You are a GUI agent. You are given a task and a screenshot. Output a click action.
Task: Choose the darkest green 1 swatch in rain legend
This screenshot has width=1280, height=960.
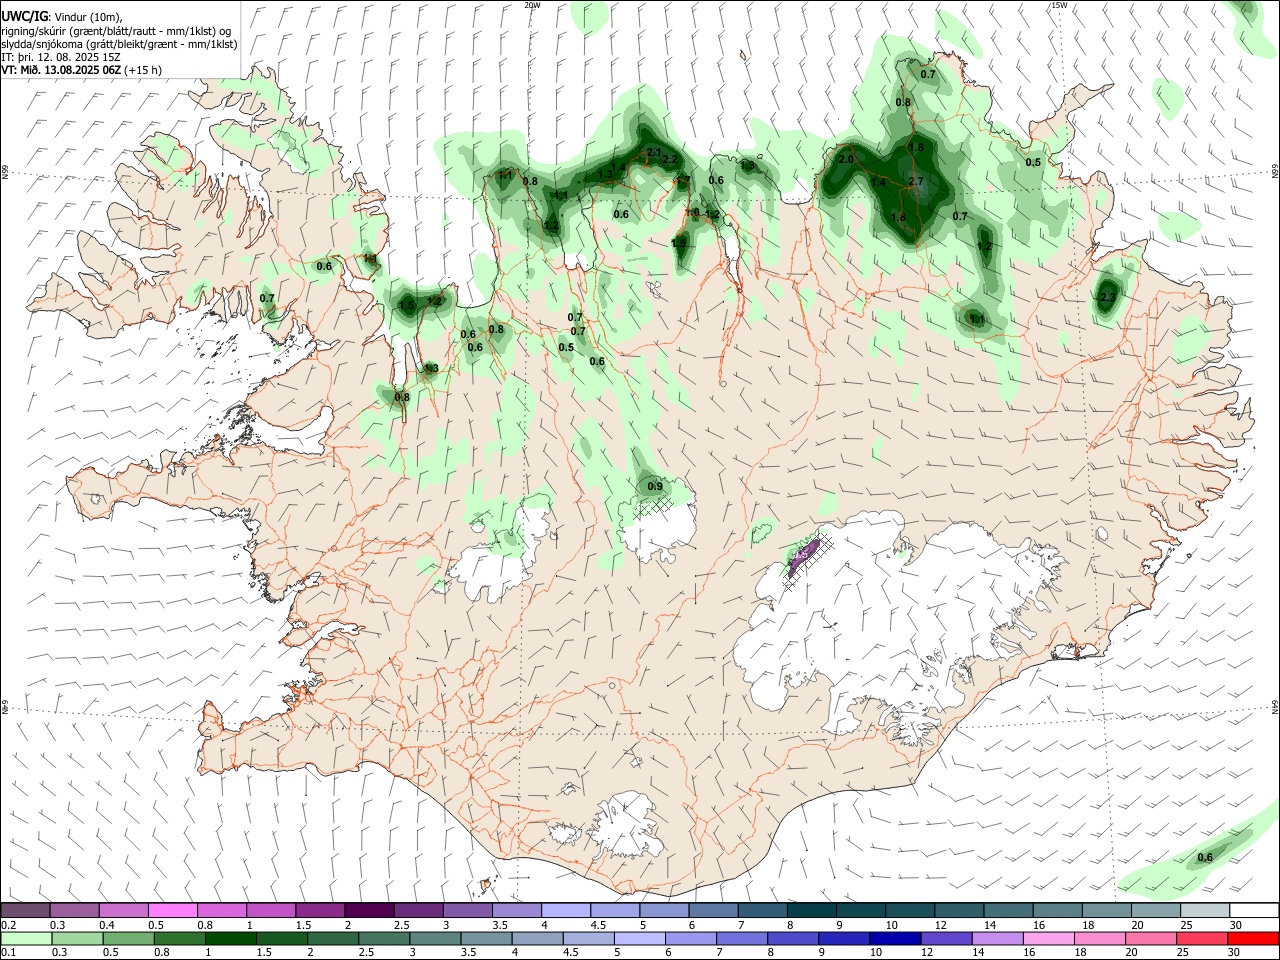pyautogui.click(x=229, y=938)
